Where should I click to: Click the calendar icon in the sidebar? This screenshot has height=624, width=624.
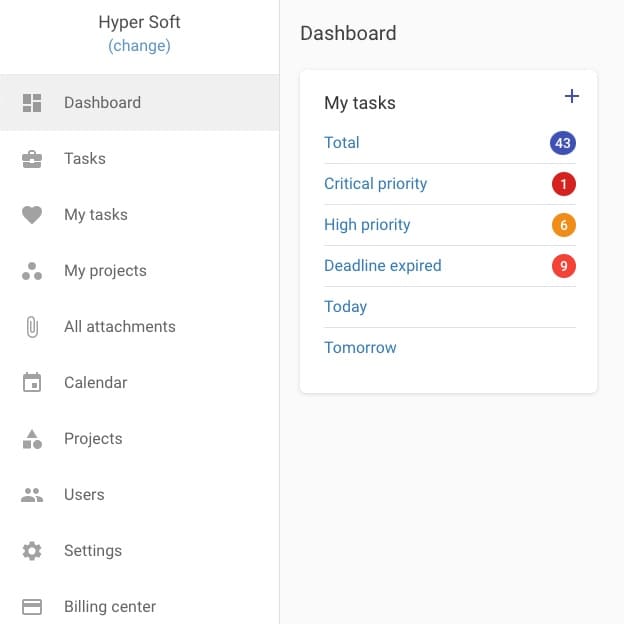(32, 383)
